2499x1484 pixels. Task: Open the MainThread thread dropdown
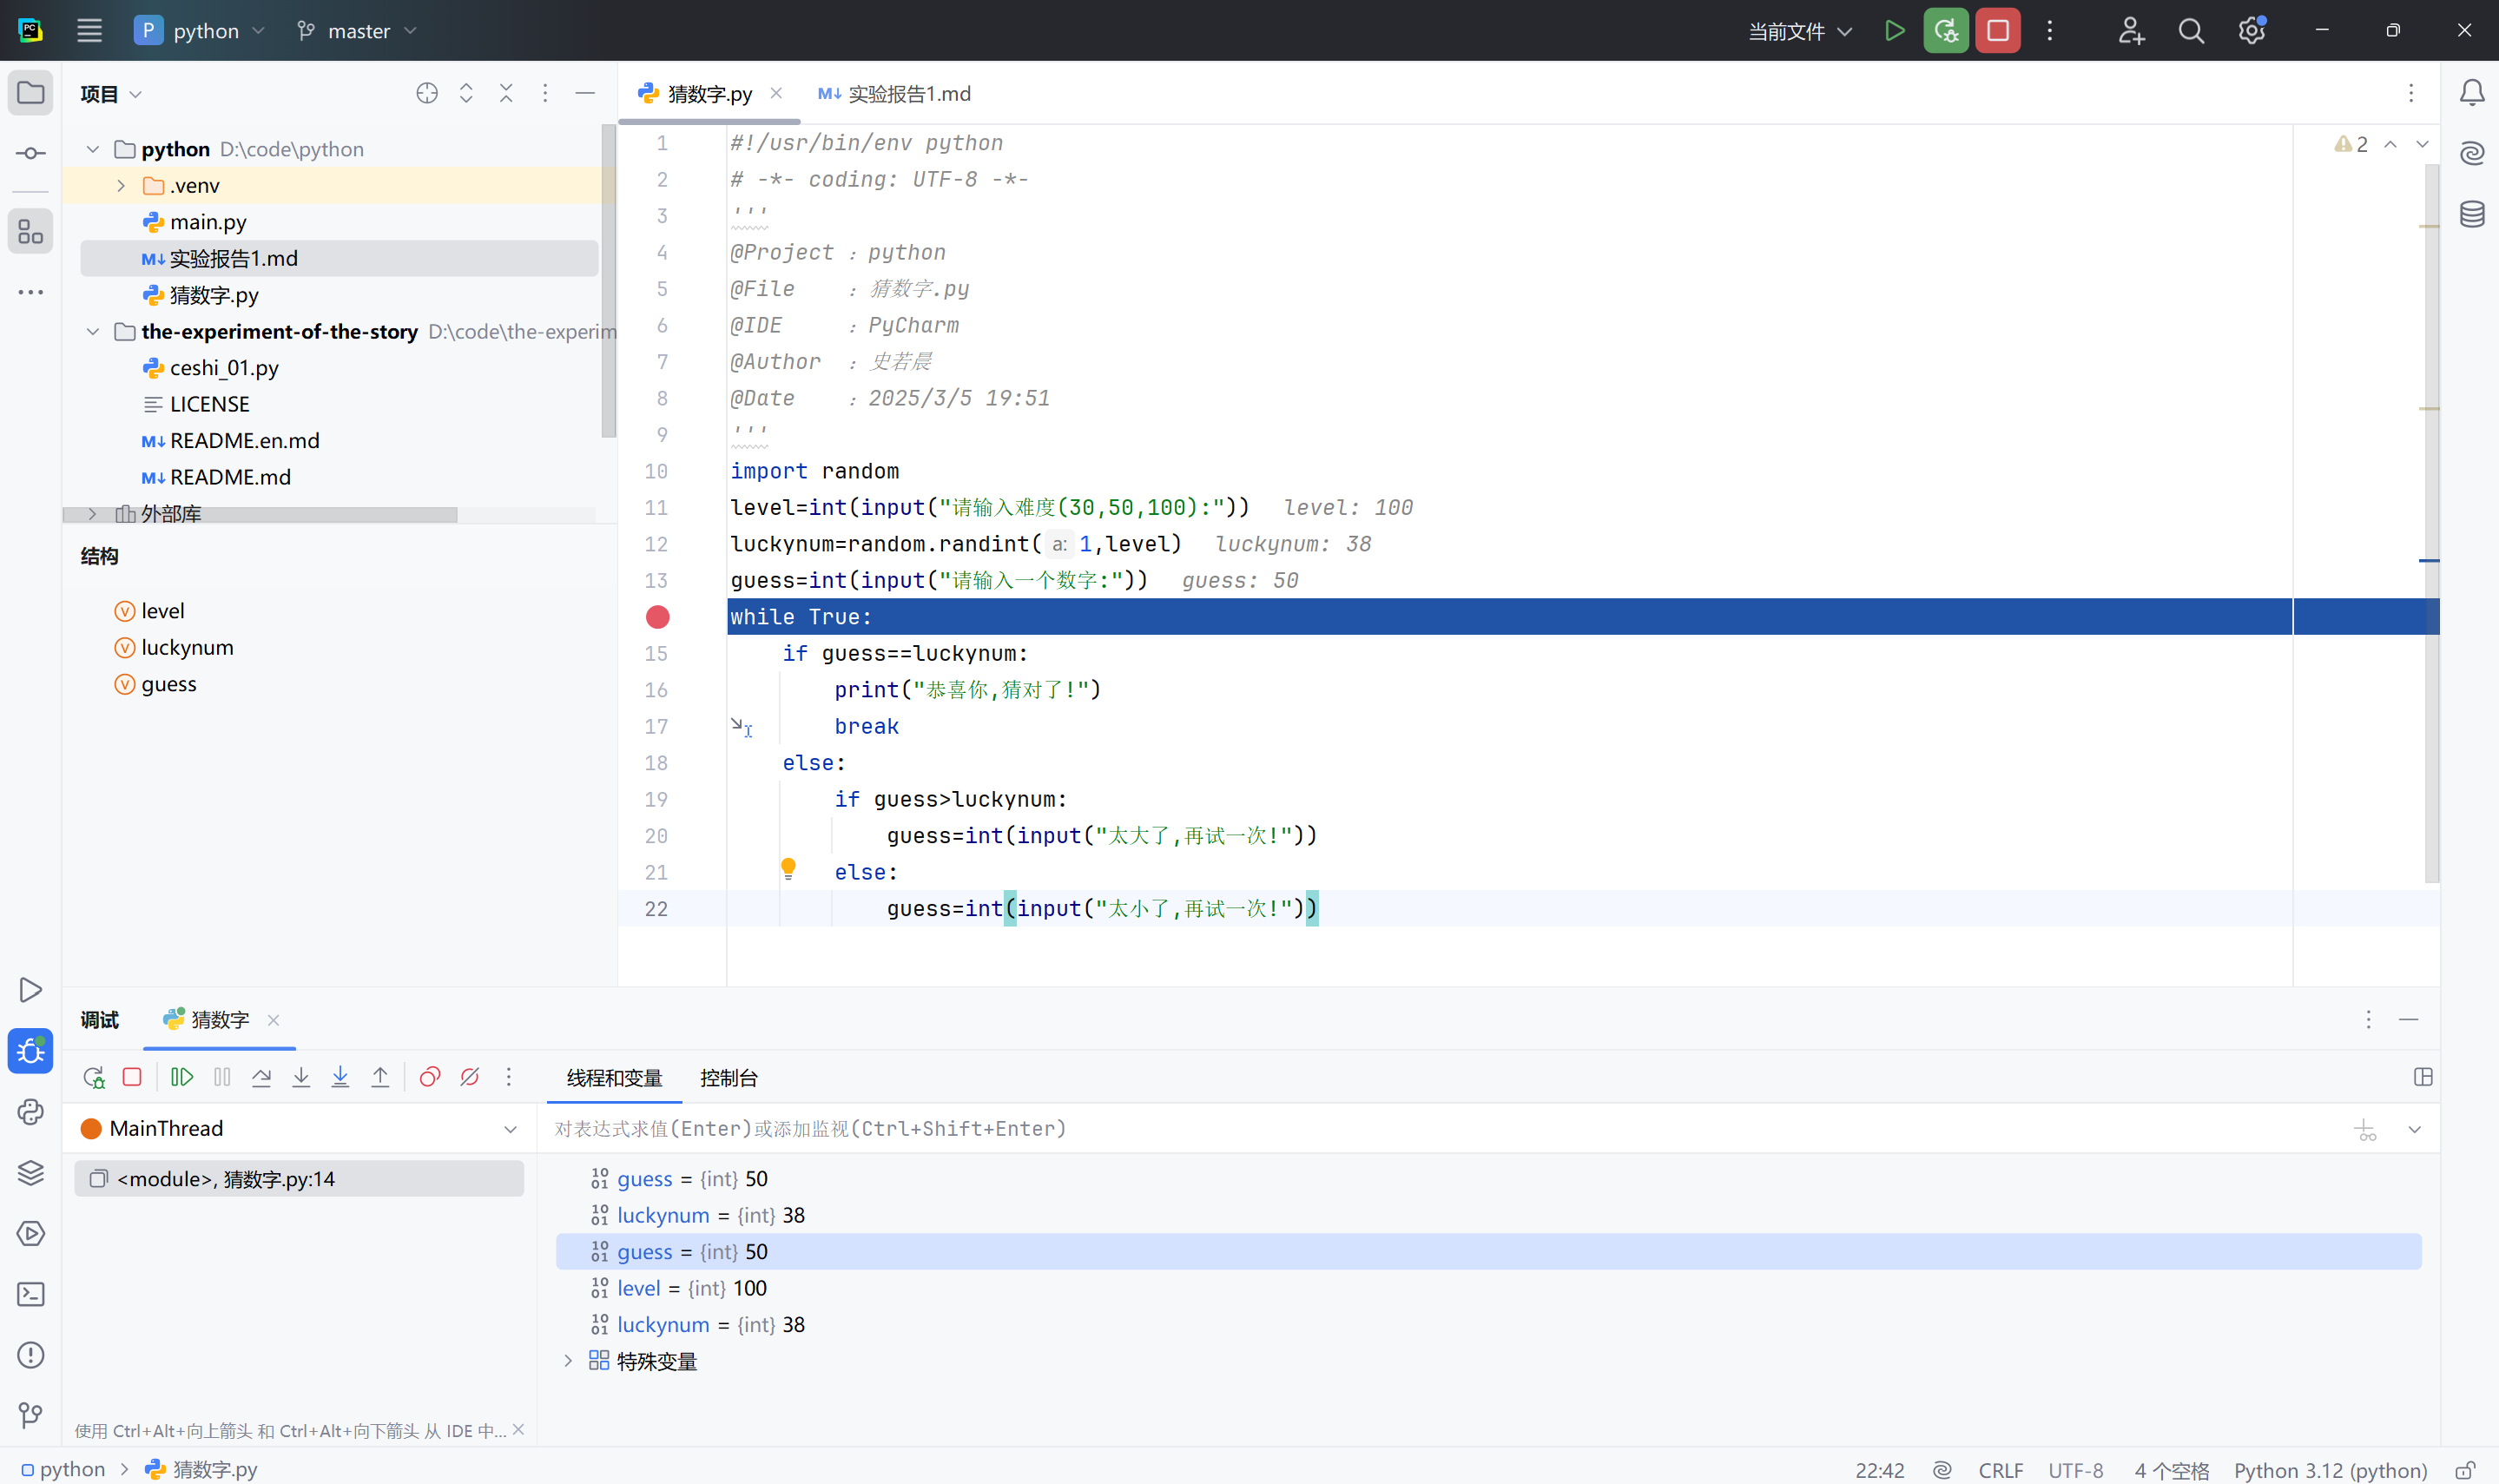pos(510,1129)
